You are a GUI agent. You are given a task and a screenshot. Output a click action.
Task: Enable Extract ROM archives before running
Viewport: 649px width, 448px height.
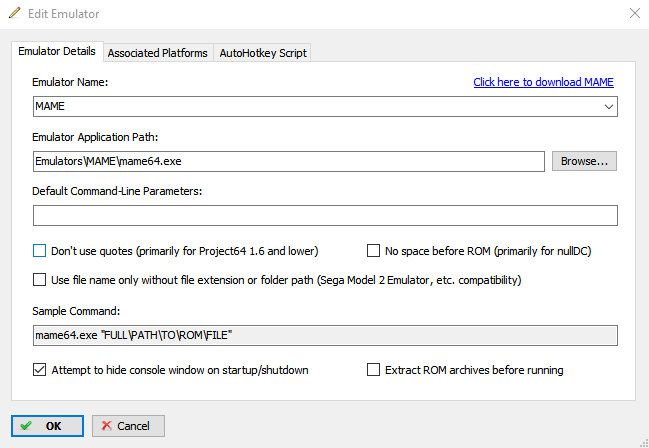click(x=373, y=369)
